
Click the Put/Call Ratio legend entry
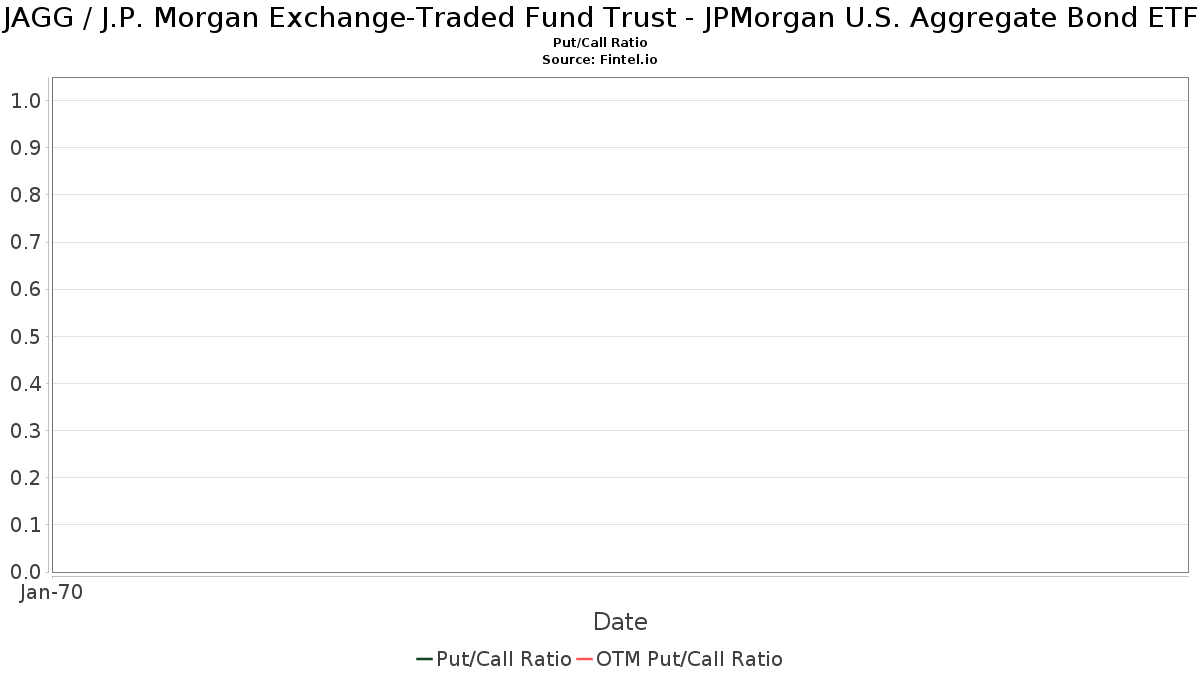[x=494, y=659]
